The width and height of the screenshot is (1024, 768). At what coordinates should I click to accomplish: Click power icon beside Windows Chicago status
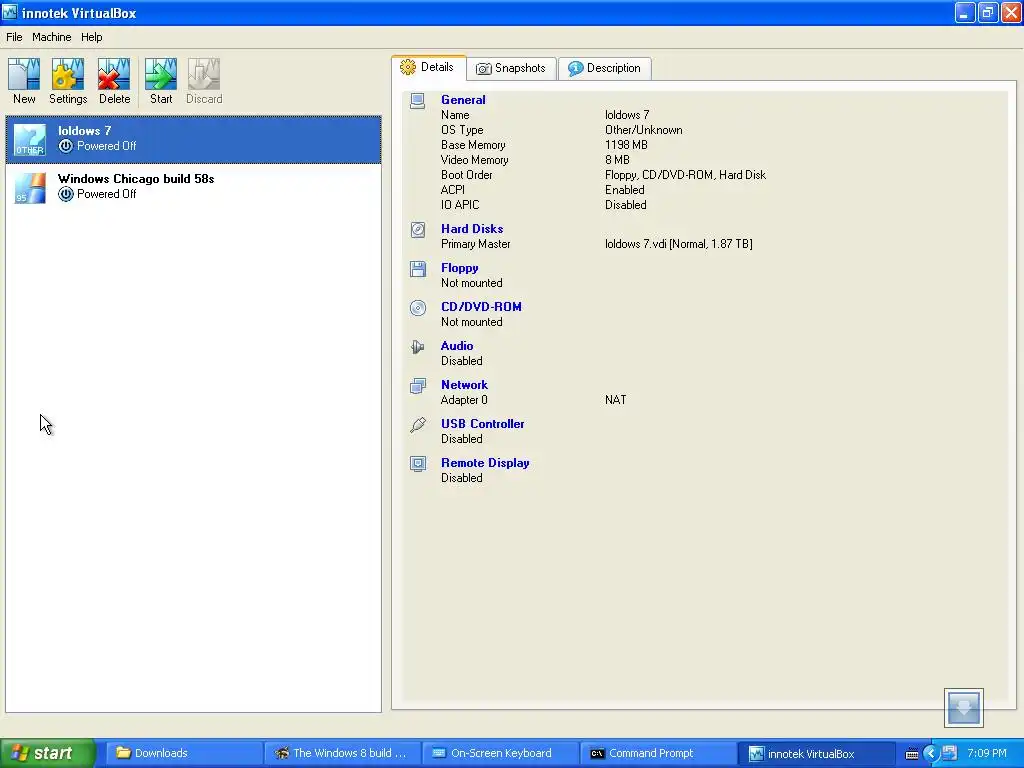coord(65,194)
